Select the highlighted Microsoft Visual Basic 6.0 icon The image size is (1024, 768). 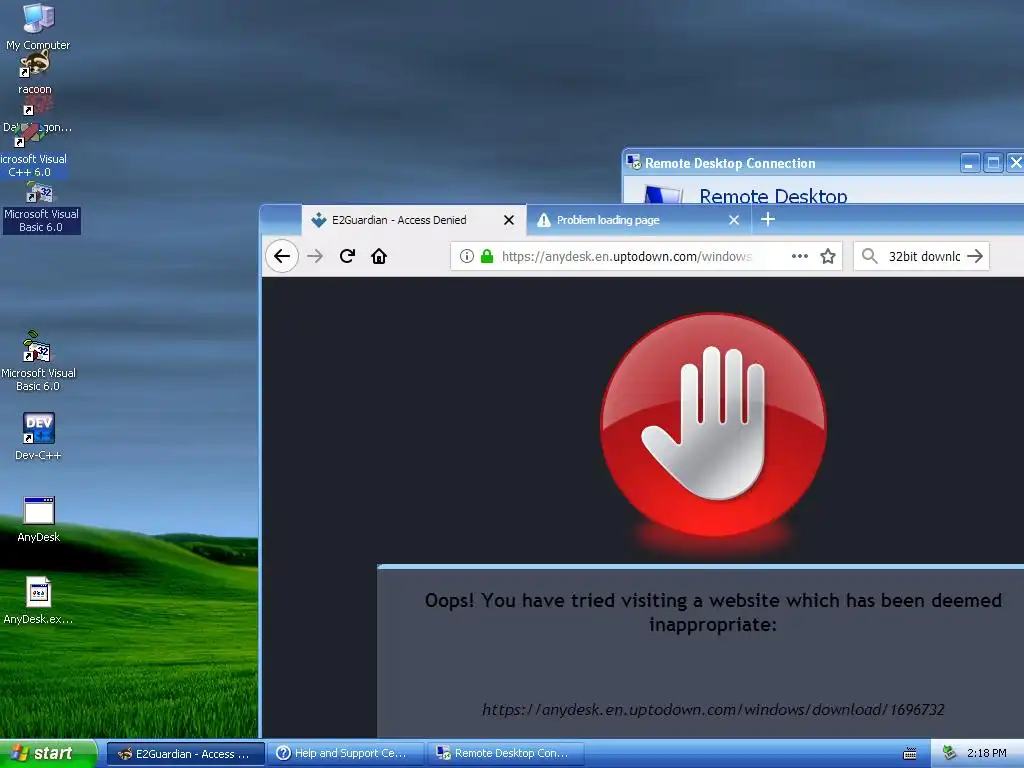[x=40, y=208]
